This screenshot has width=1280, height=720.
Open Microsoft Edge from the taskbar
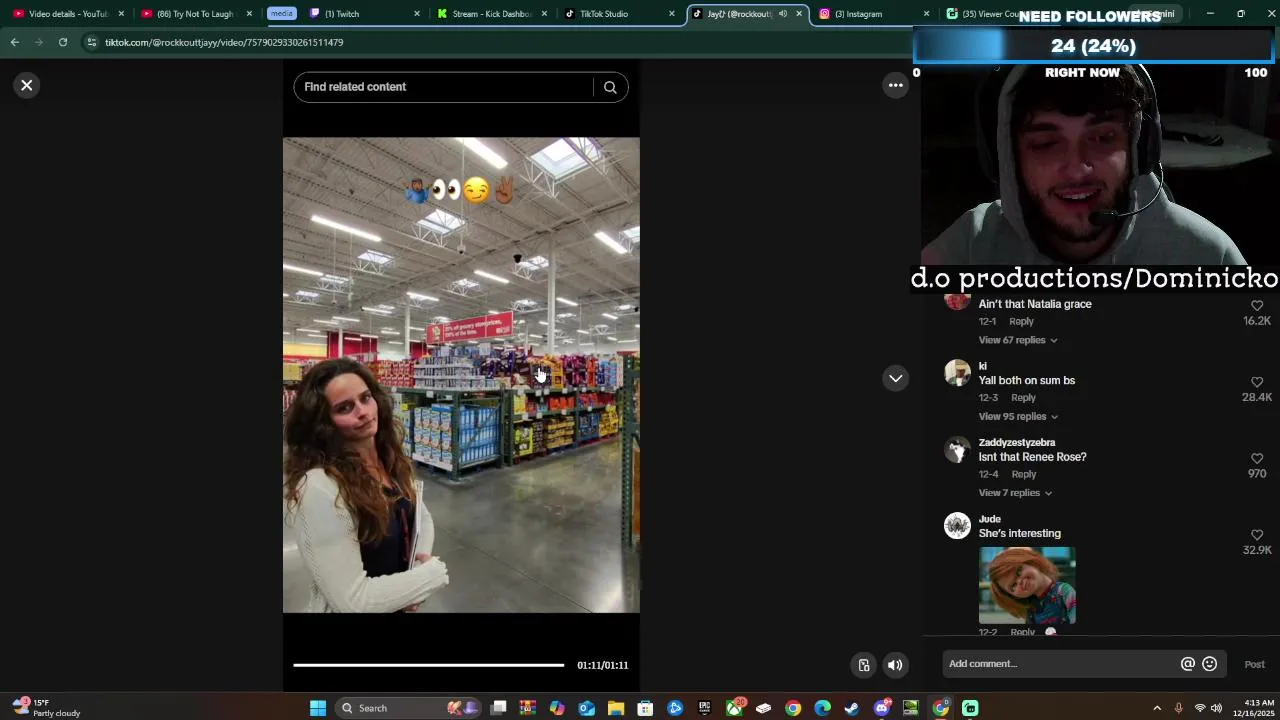[x=822, y=708]
